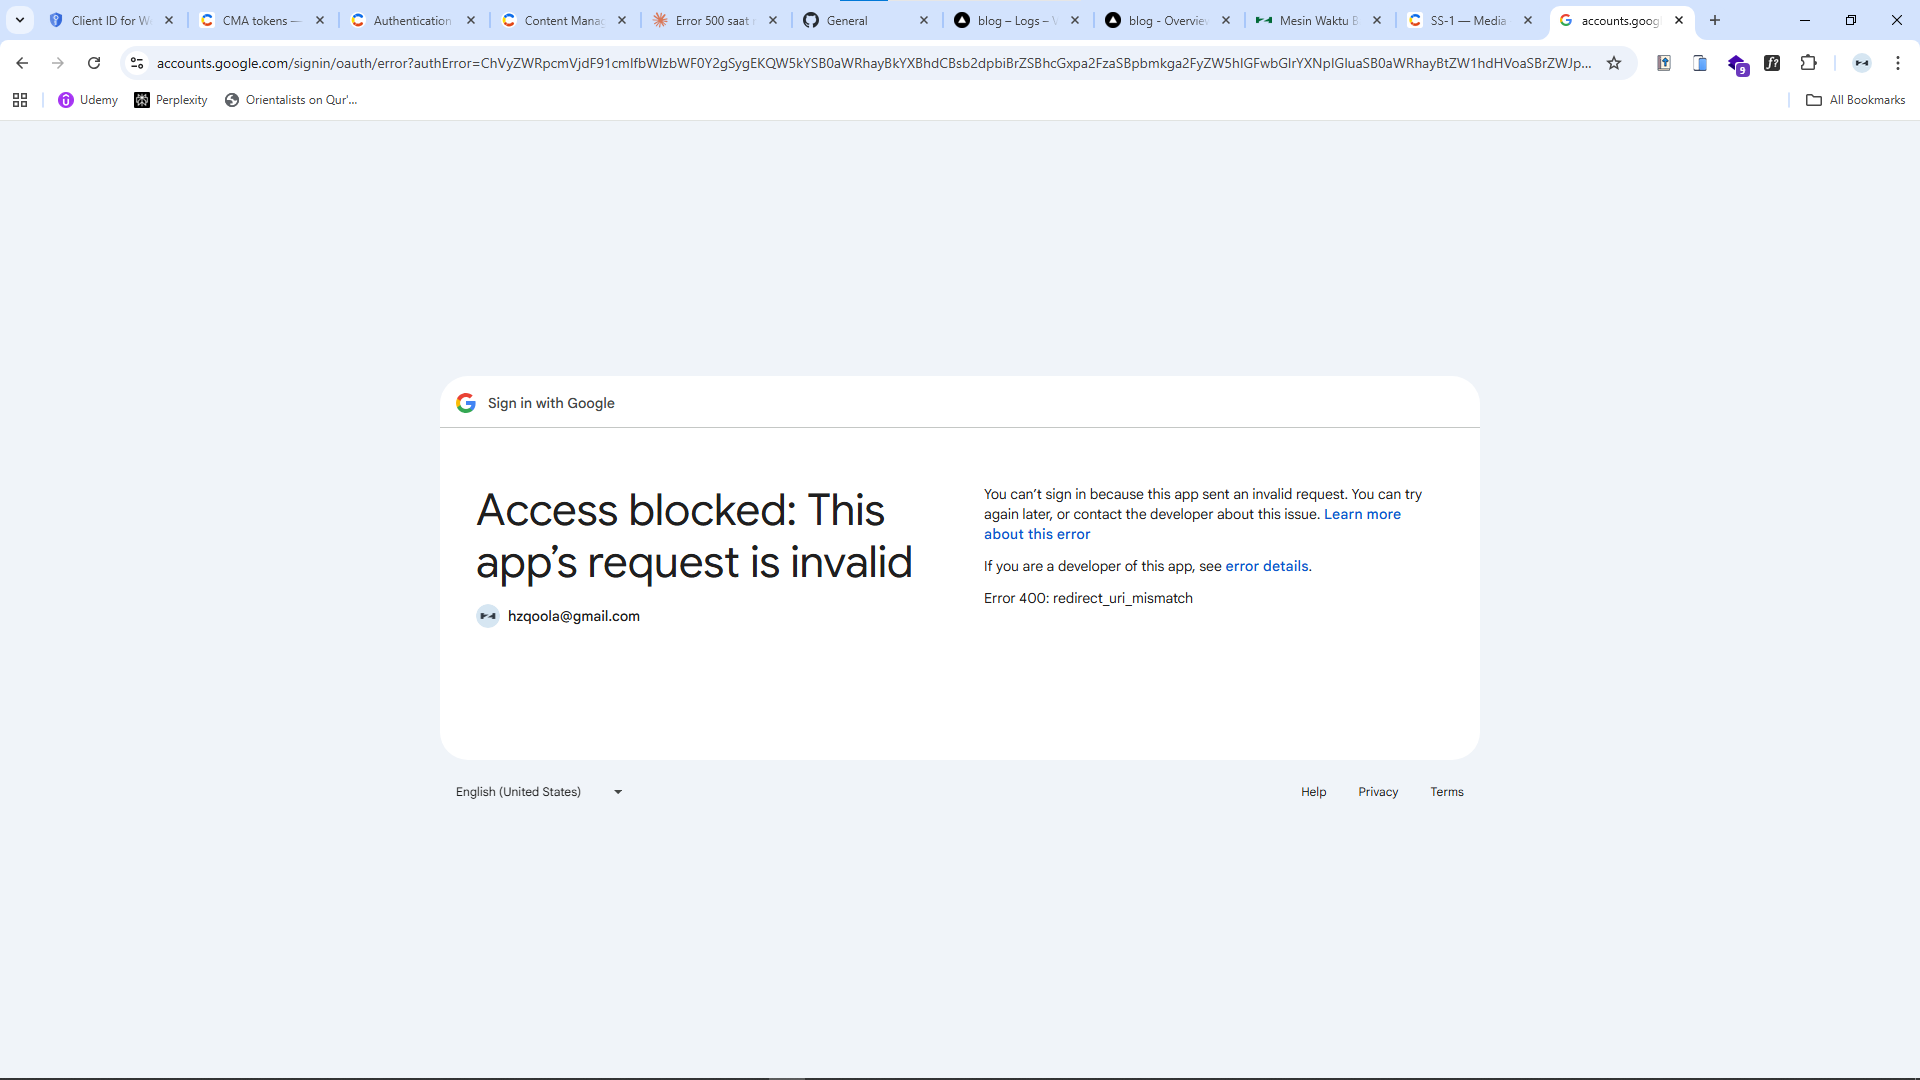Open the All Bookmarks folder
The image size is (1920, 1080).
(x=1856, y=100)
